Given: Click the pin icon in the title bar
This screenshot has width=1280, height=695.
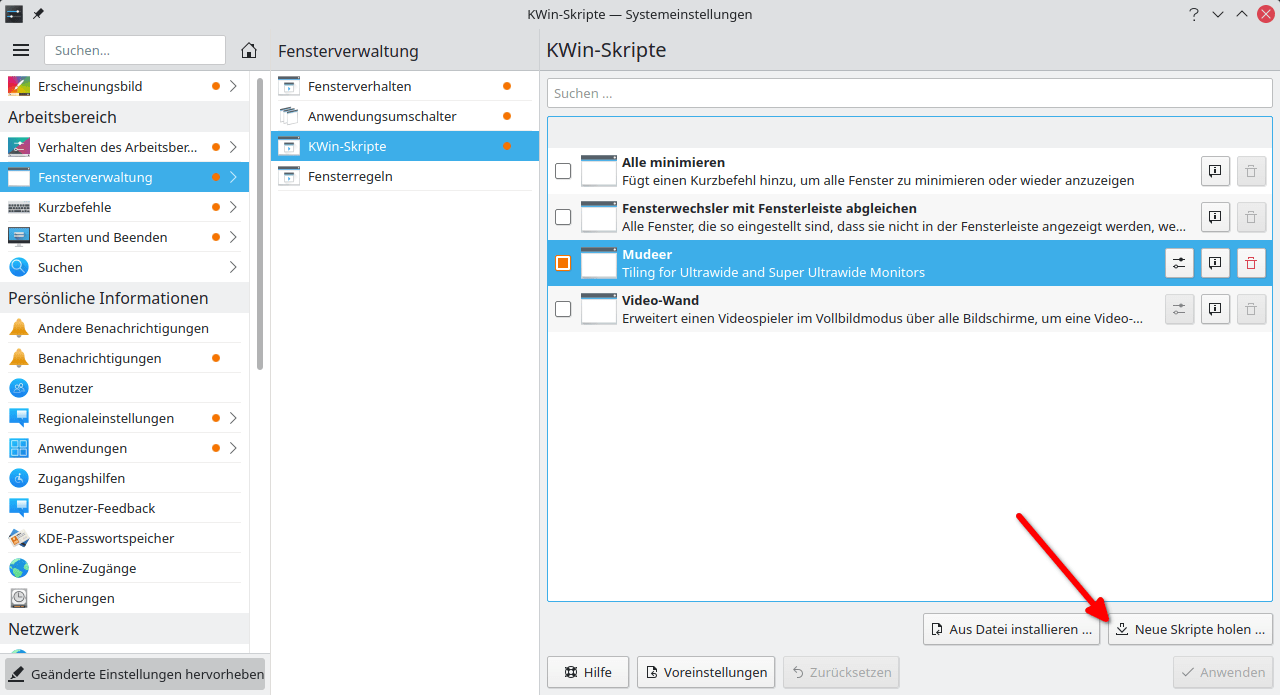Looking at the screenshot, I should pyautogui.click(x=38, y=14).
